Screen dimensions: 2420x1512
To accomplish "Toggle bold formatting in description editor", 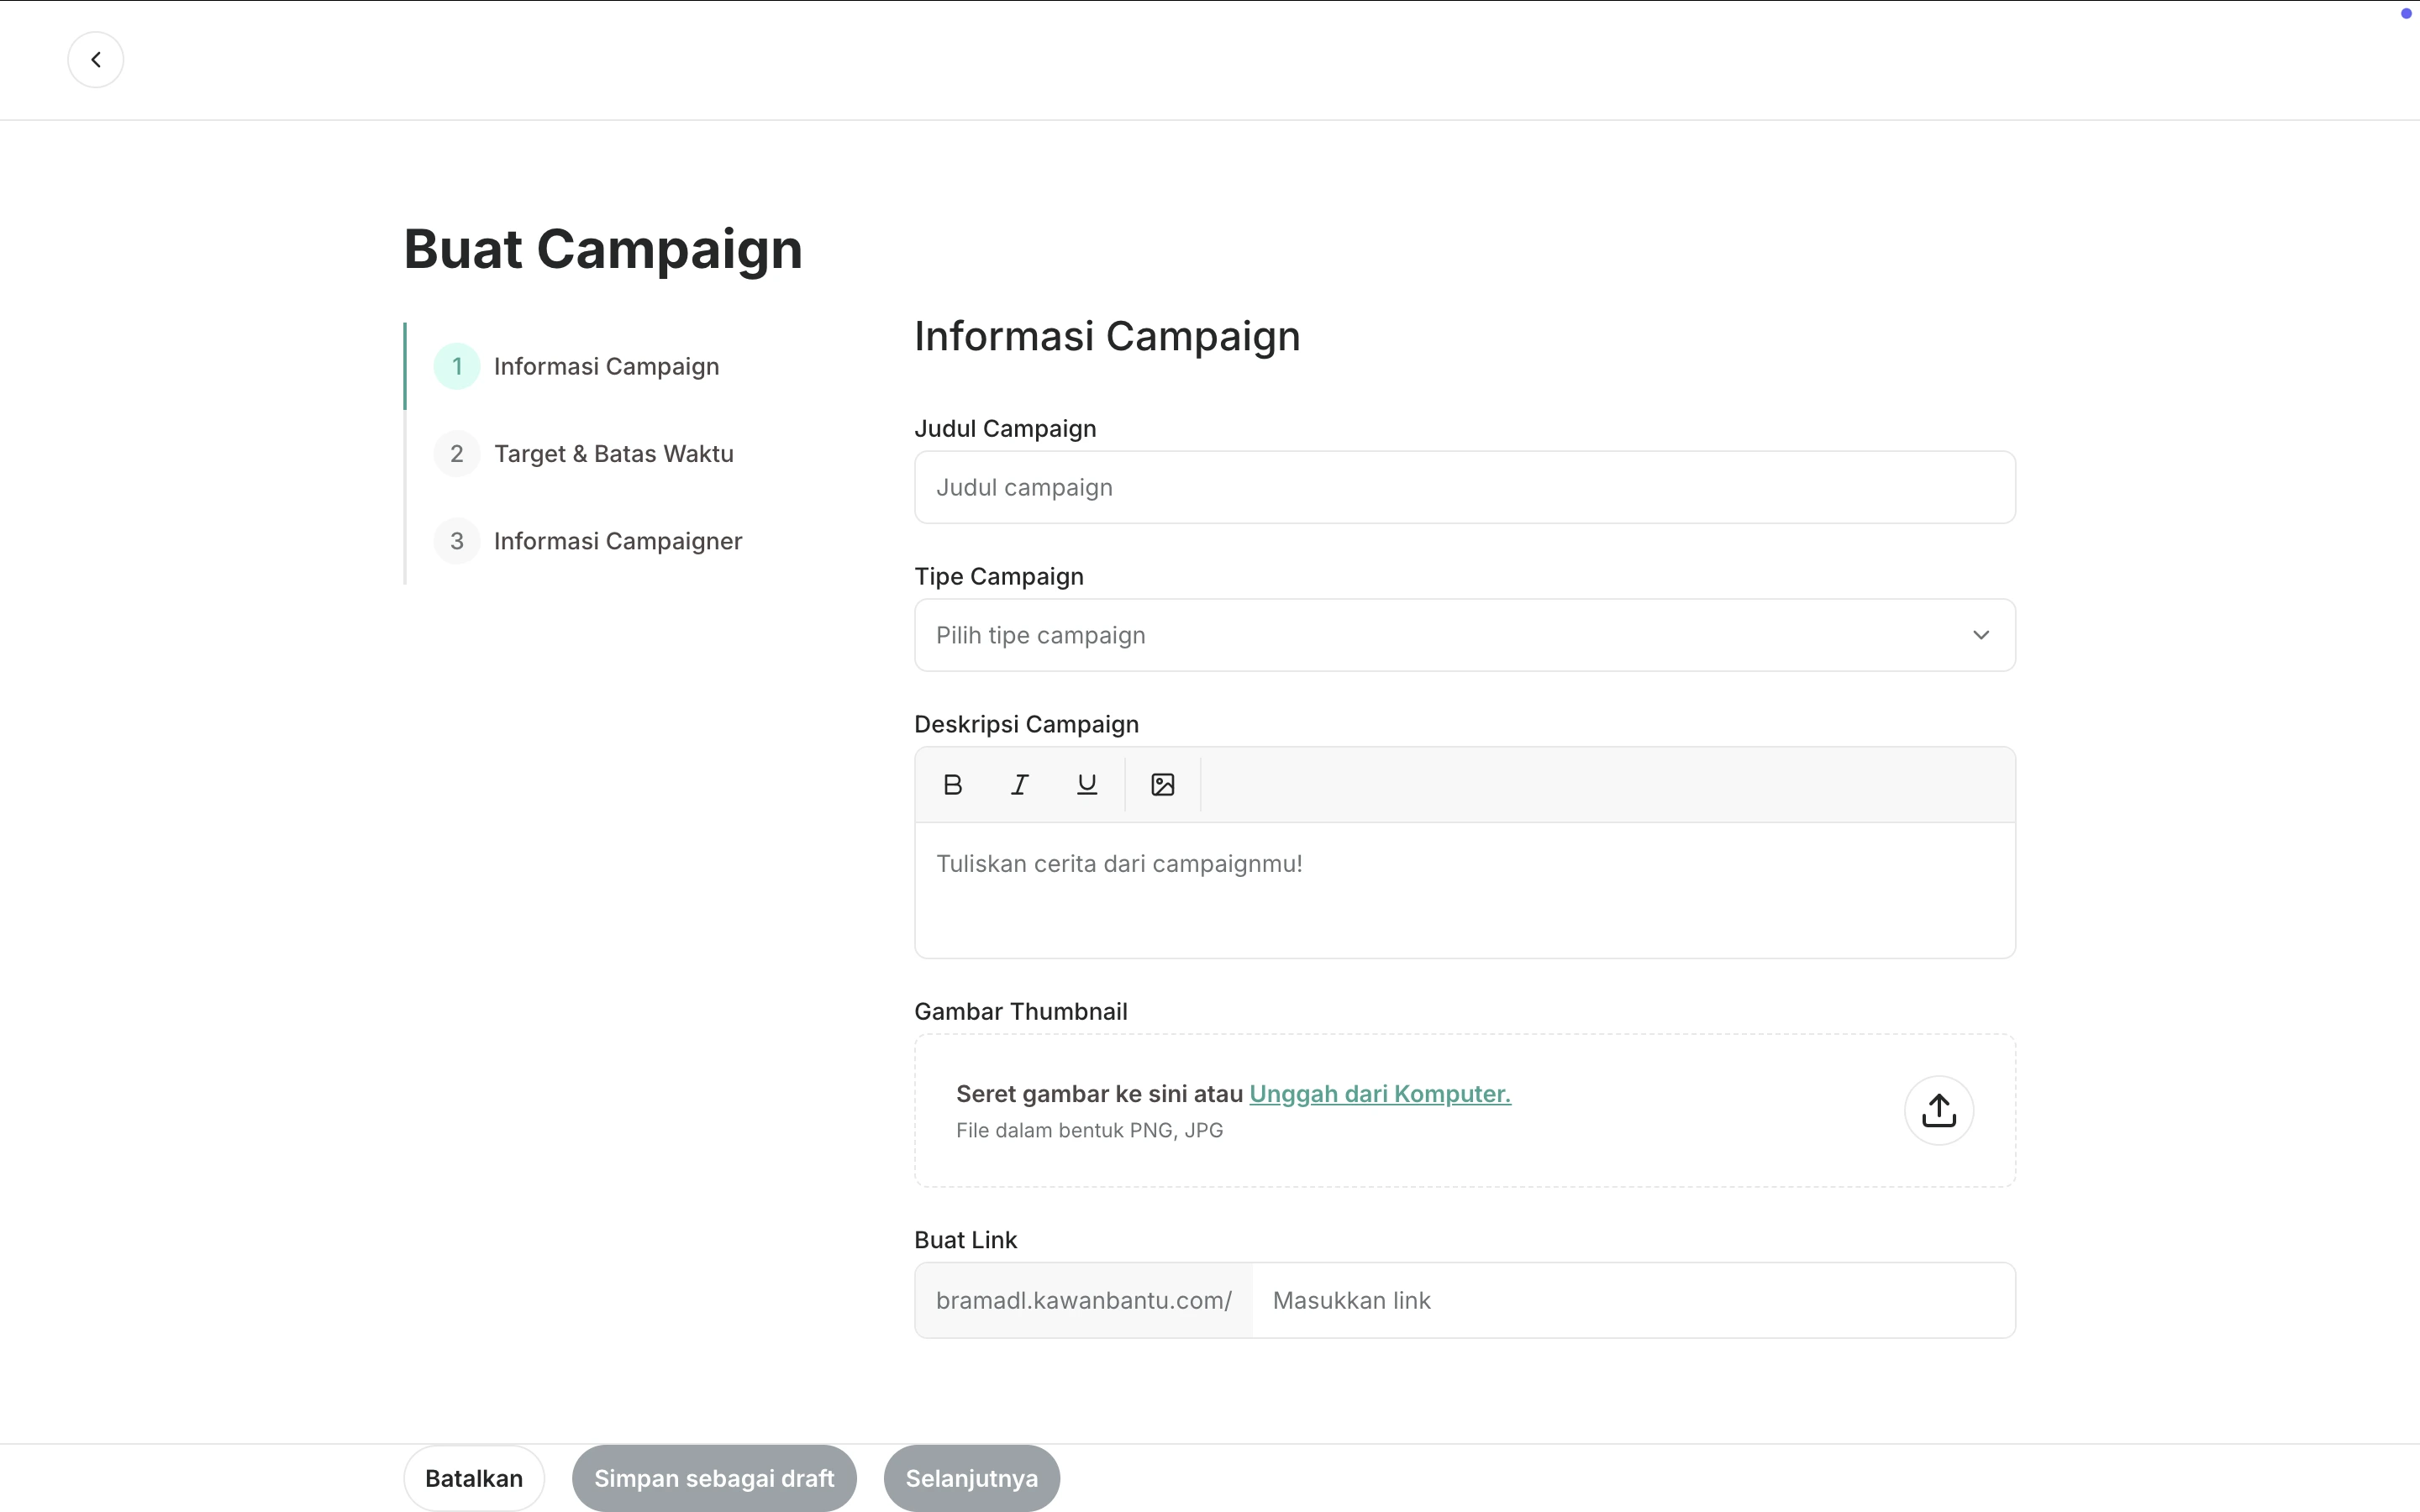I will (953, 785).
